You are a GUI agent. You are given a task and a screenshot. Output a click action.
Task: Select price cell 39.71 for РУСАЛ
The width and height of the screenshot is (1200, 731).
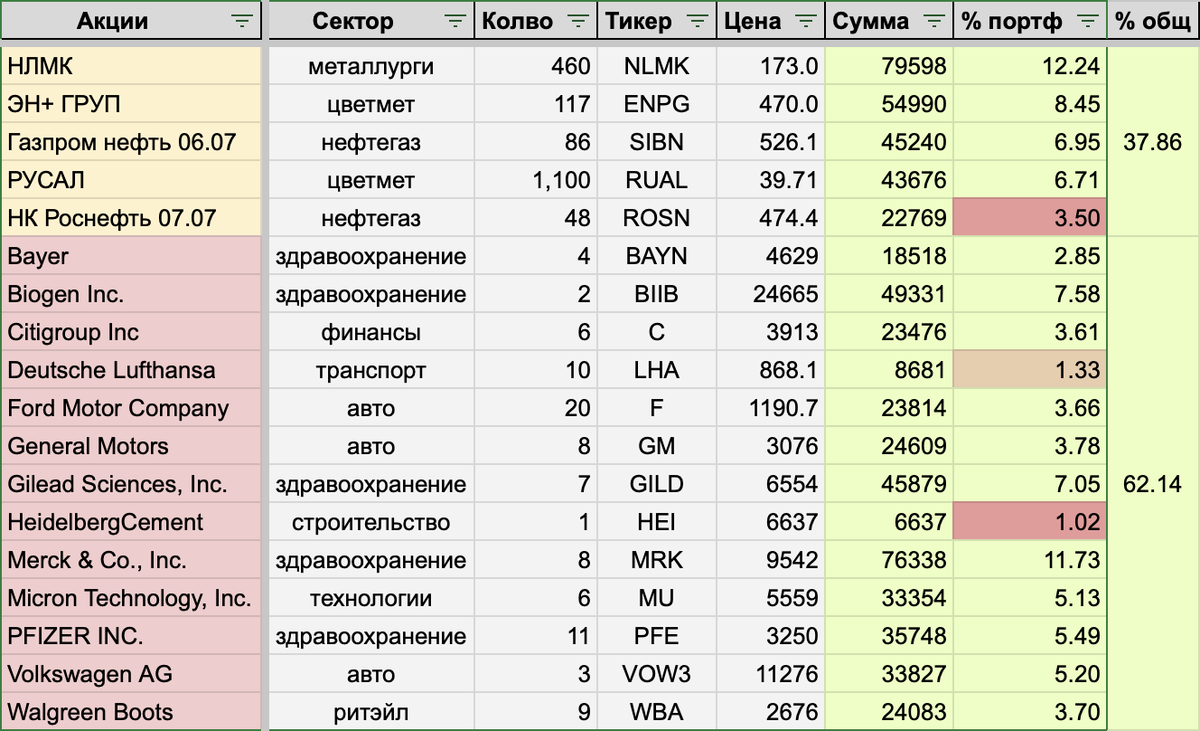click(x=770, y=181)
